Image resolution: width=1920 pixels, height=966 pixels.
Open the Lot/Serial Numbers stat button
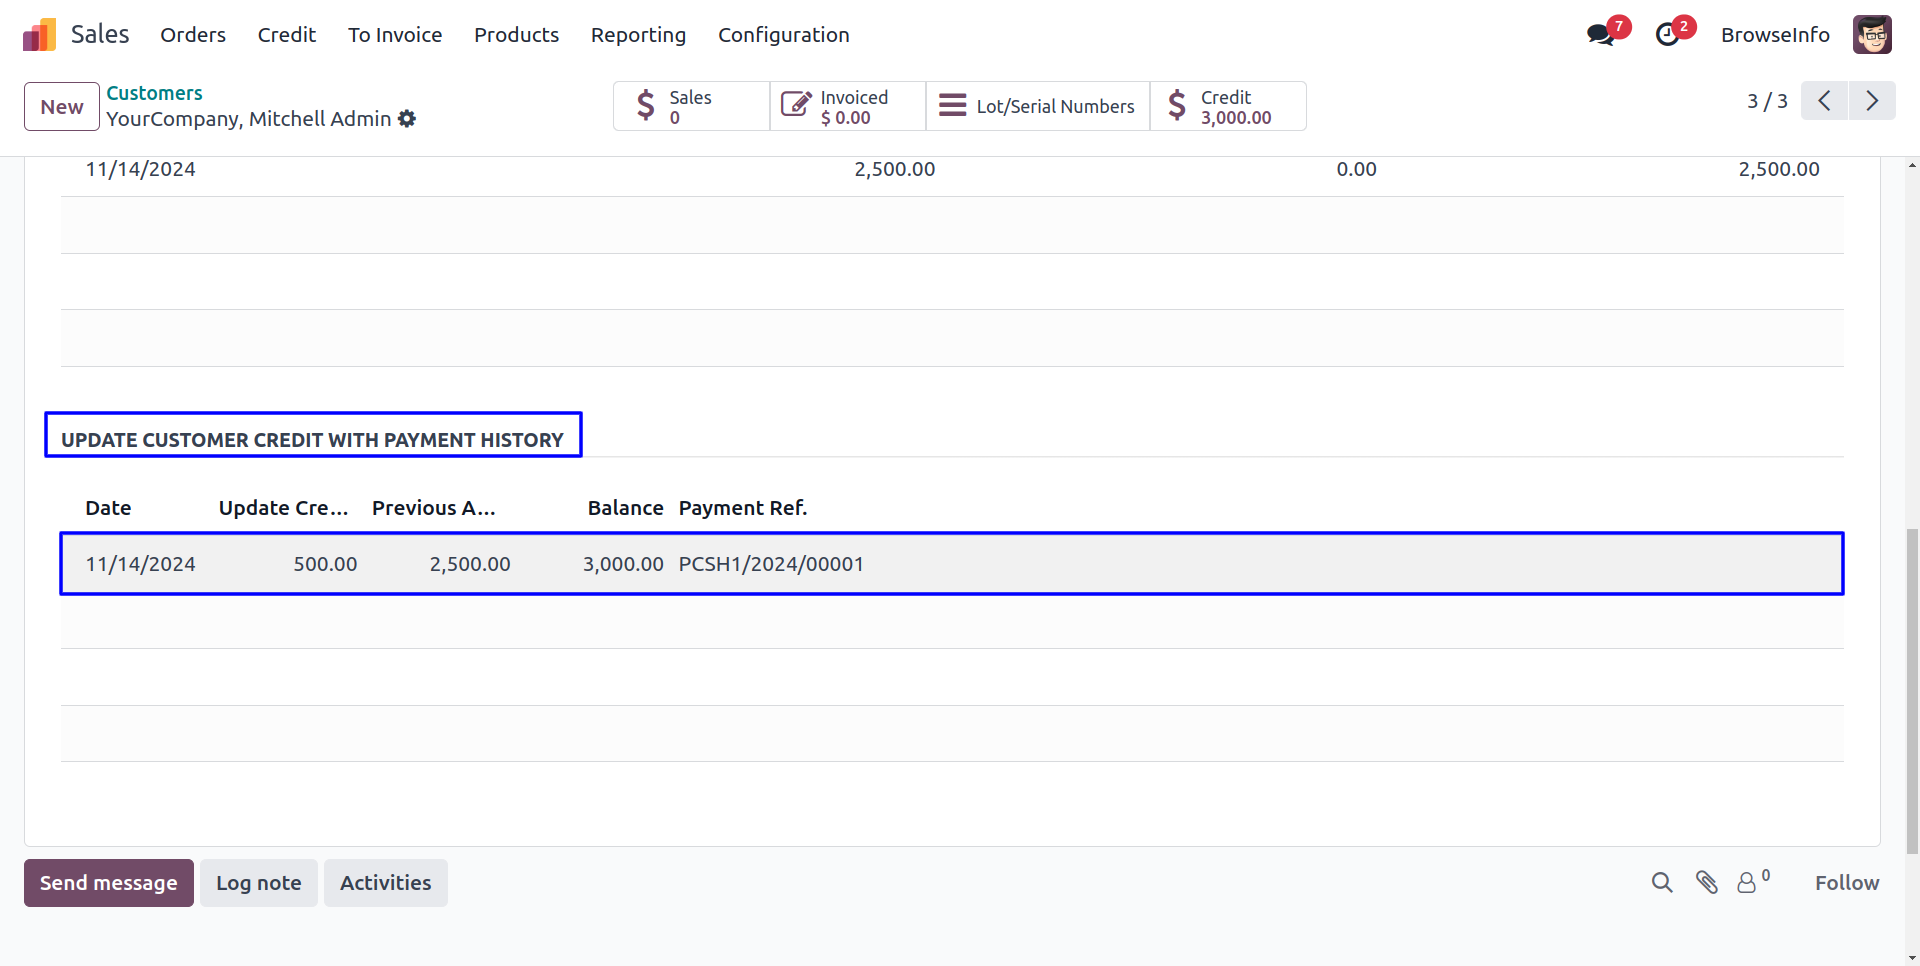point(1038,106)
